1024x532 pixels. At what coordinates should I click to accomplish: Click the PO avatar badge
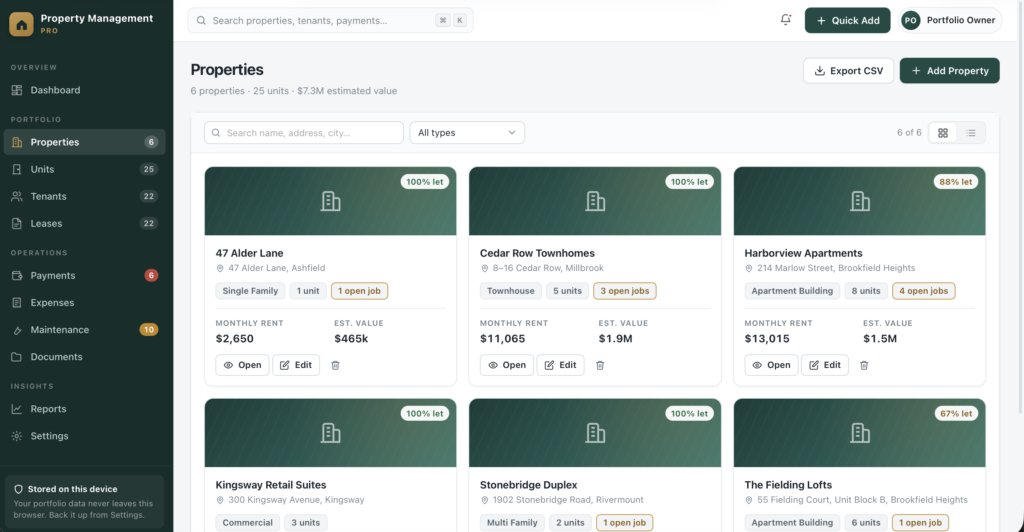(x=910, y=20)
